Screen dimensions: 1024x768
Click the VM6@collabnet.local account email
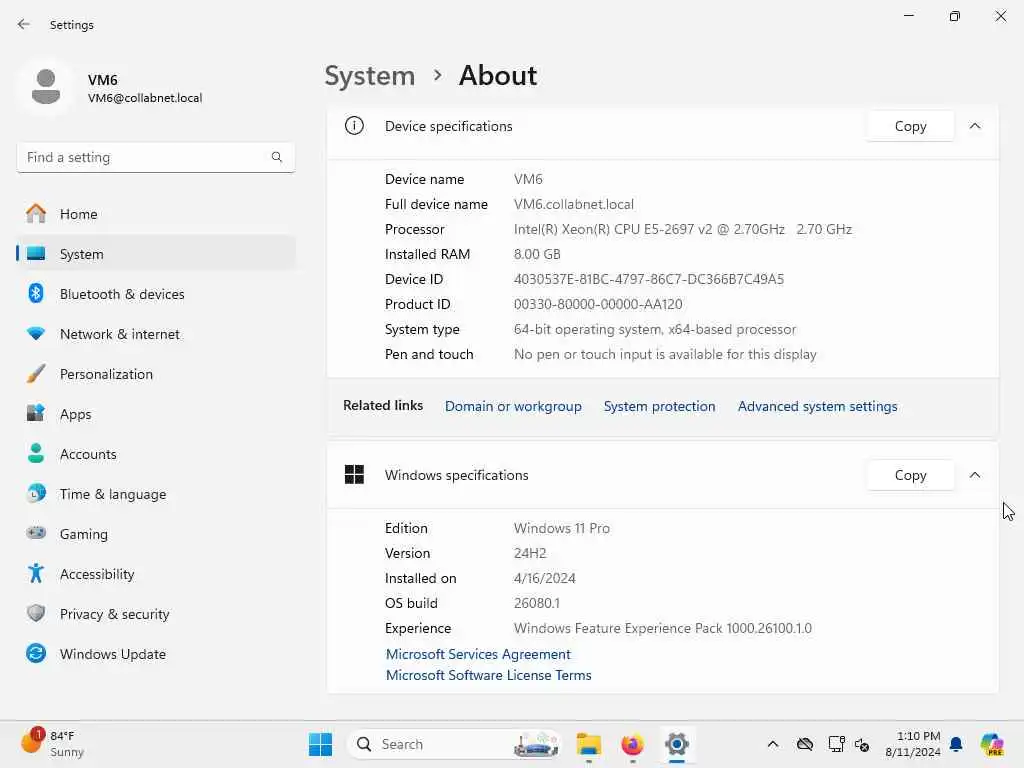[145, 98]
